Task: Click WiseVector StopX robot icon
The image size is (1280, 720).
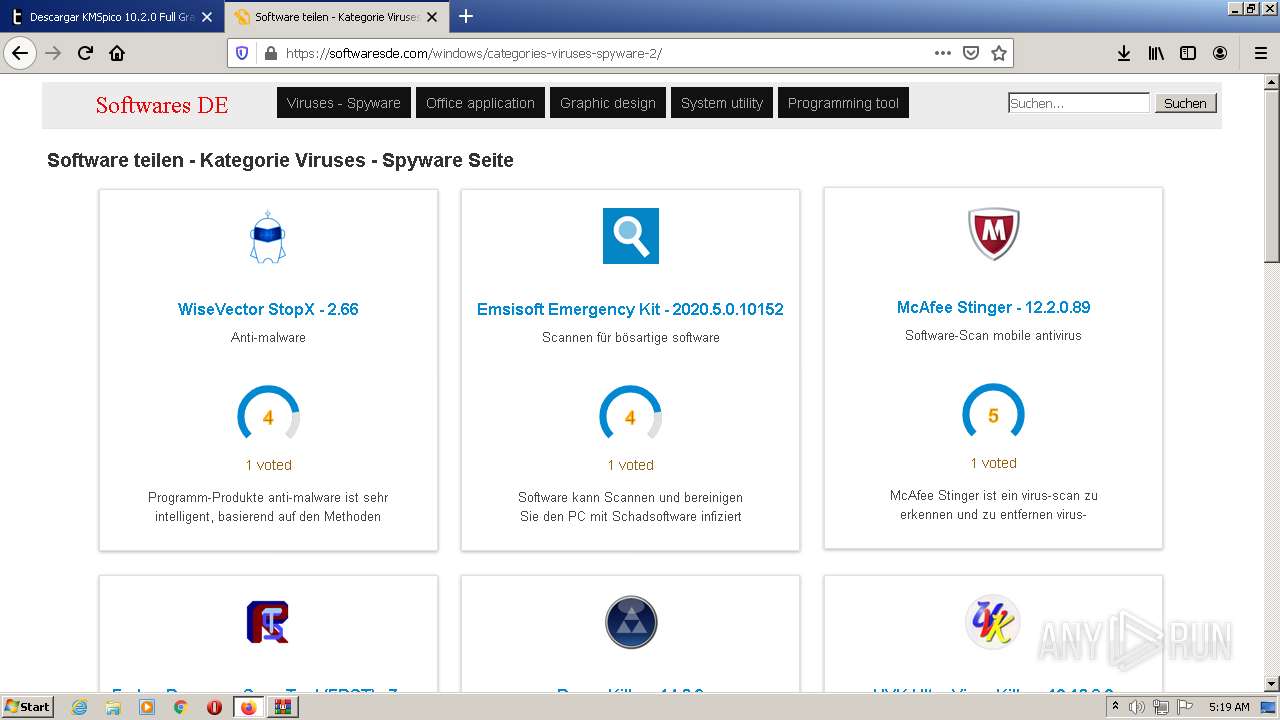Action: (x=267, y=237)
